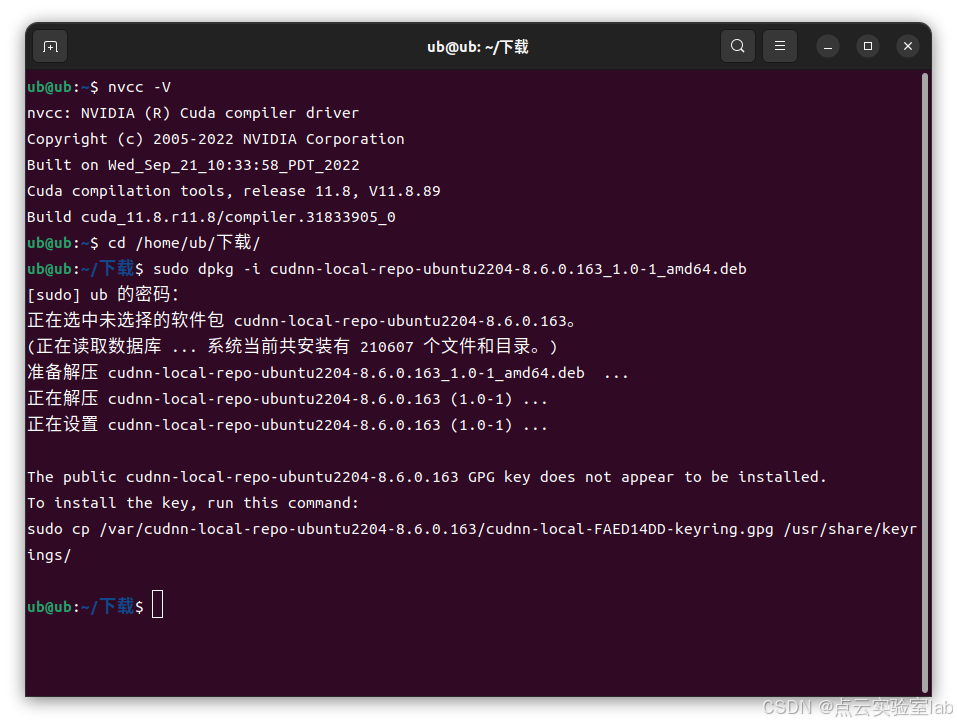Click the wrapped 'ings/' line
Image resolution: width=957 pixels, height=725 pixels.
[49, 555]
